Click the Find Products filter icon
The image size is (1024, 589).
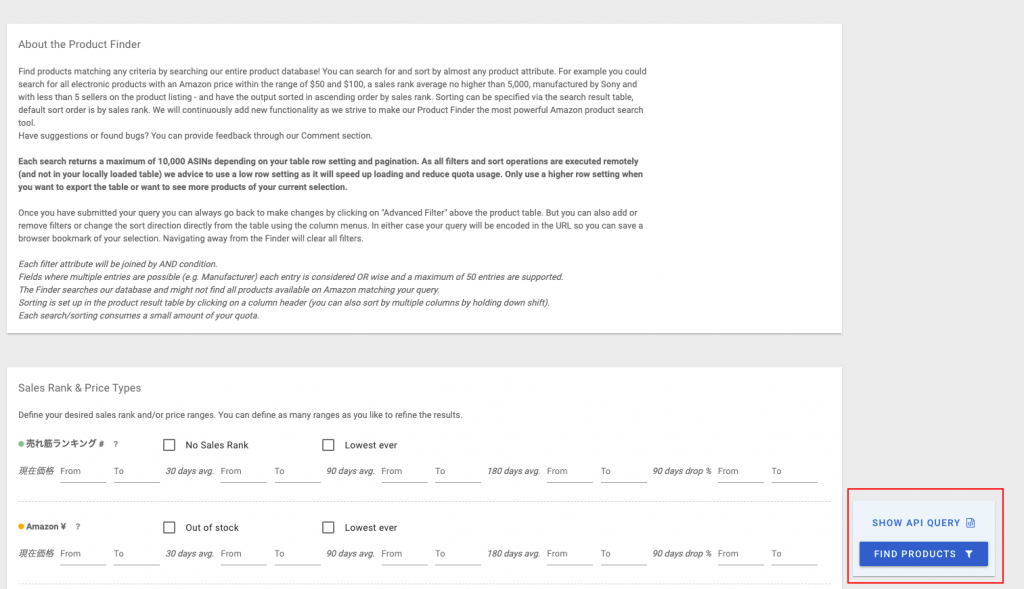tap(969, 554)
